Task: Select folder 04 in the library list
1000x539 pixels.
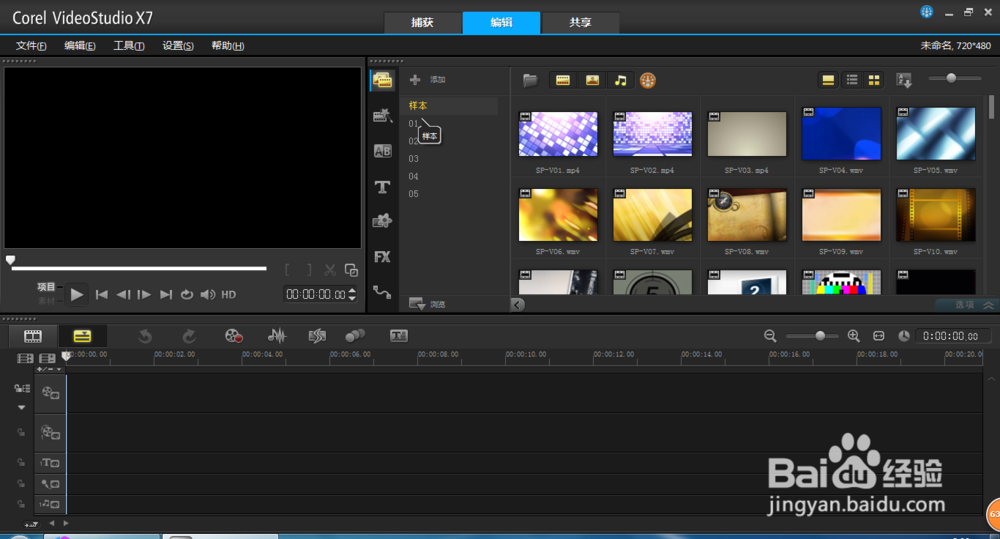Action: click(x=413, y=177)
